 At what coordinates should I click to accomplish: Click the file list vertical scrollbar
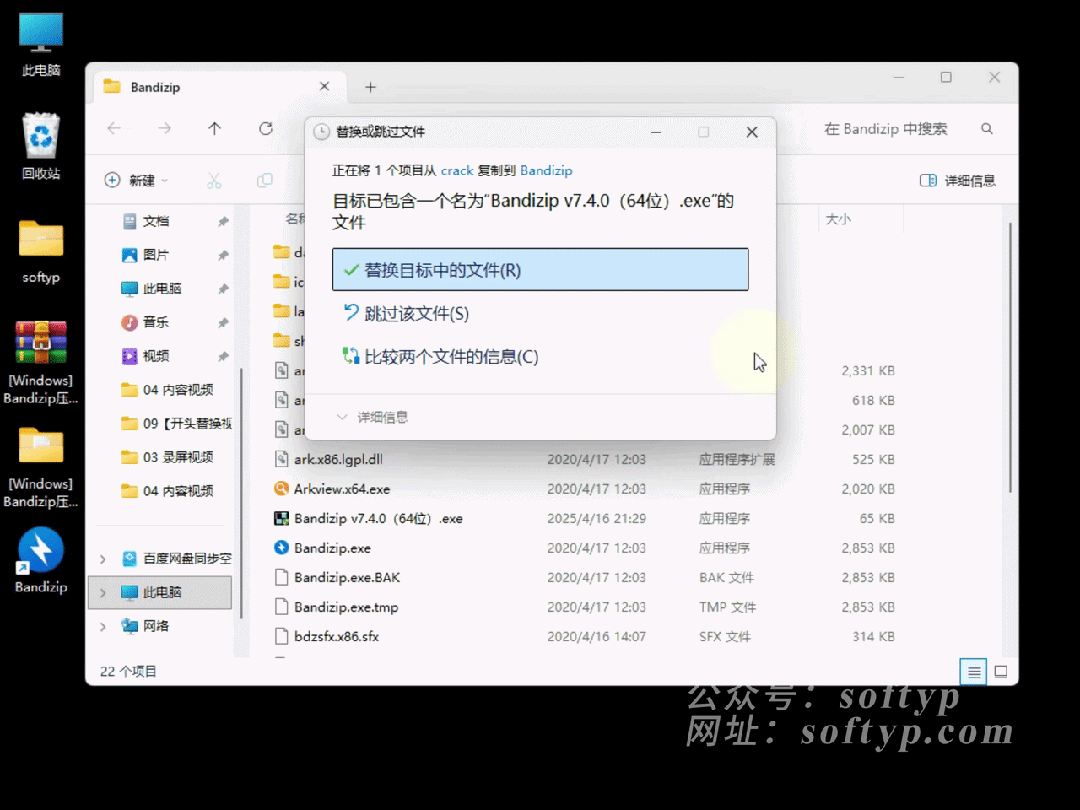(1010, 358)
